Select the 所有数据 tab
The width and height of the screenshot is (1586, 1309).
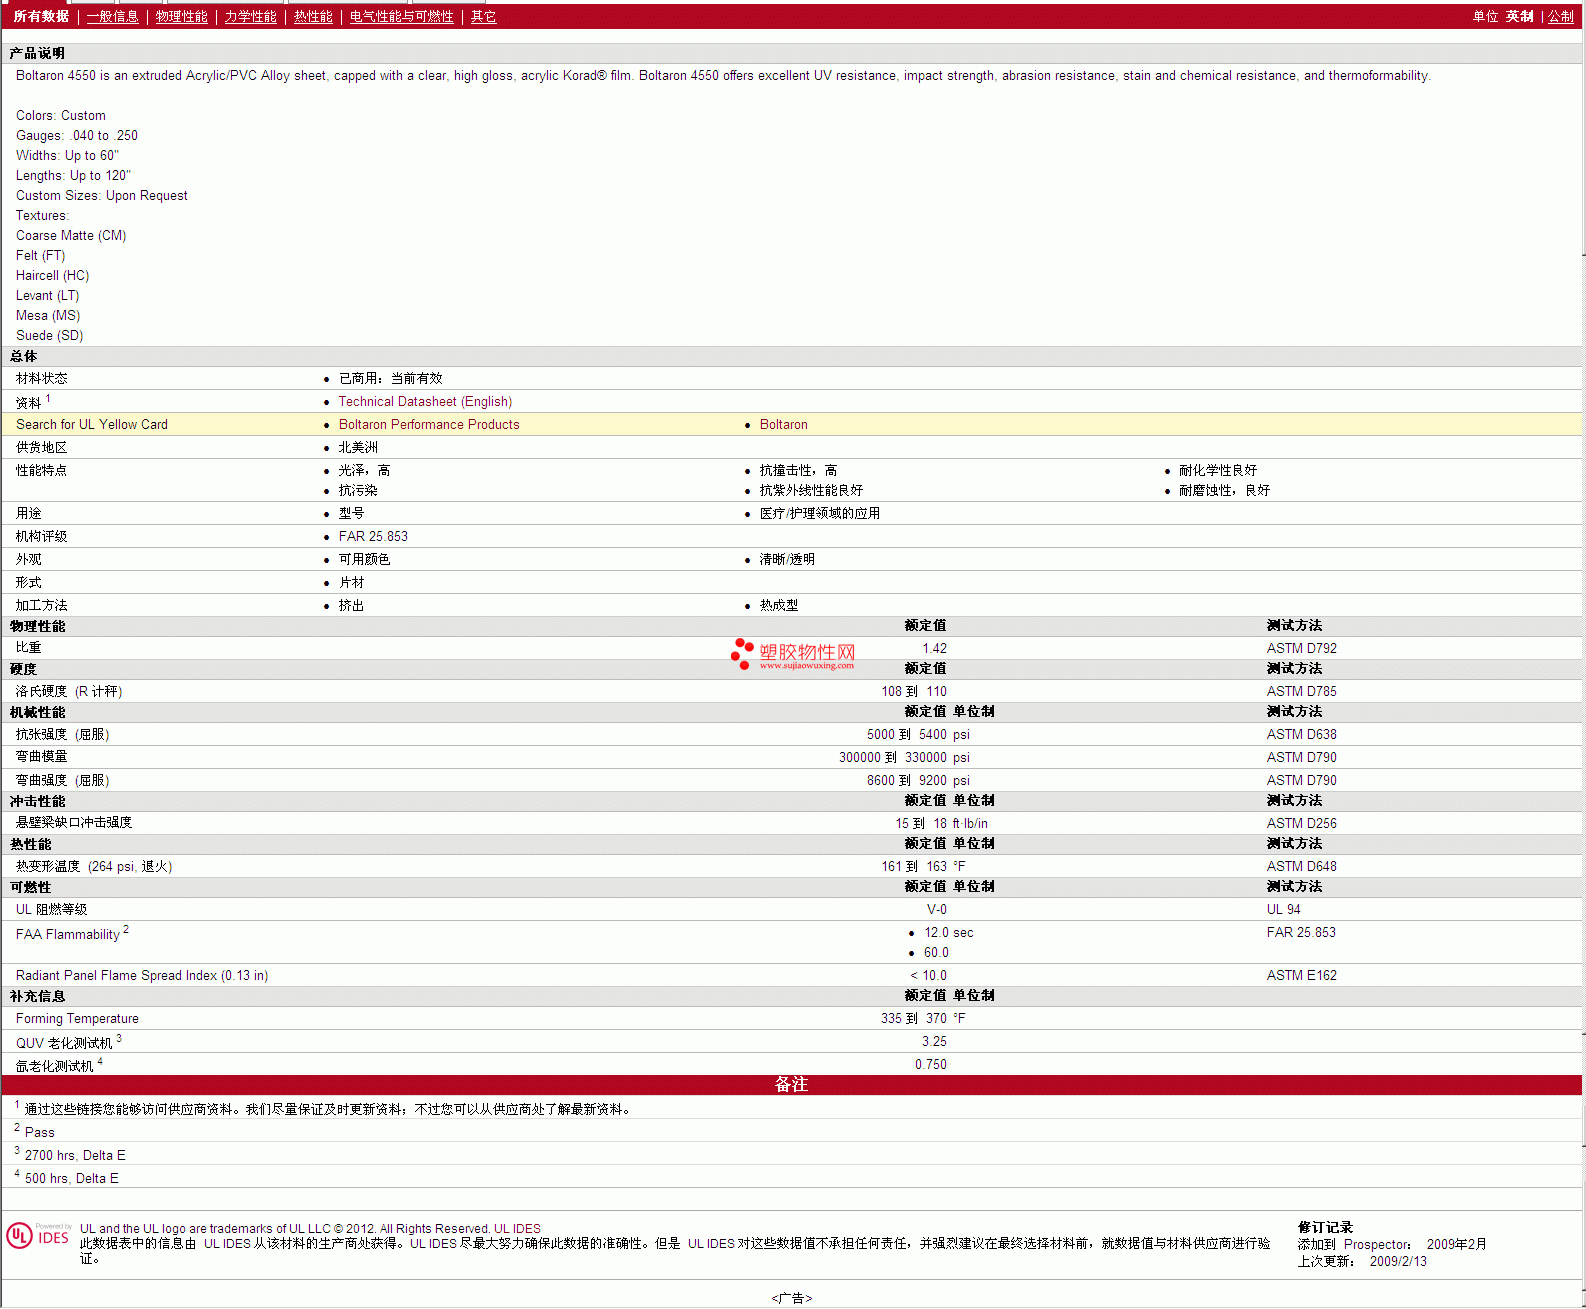tap(41, 17)
